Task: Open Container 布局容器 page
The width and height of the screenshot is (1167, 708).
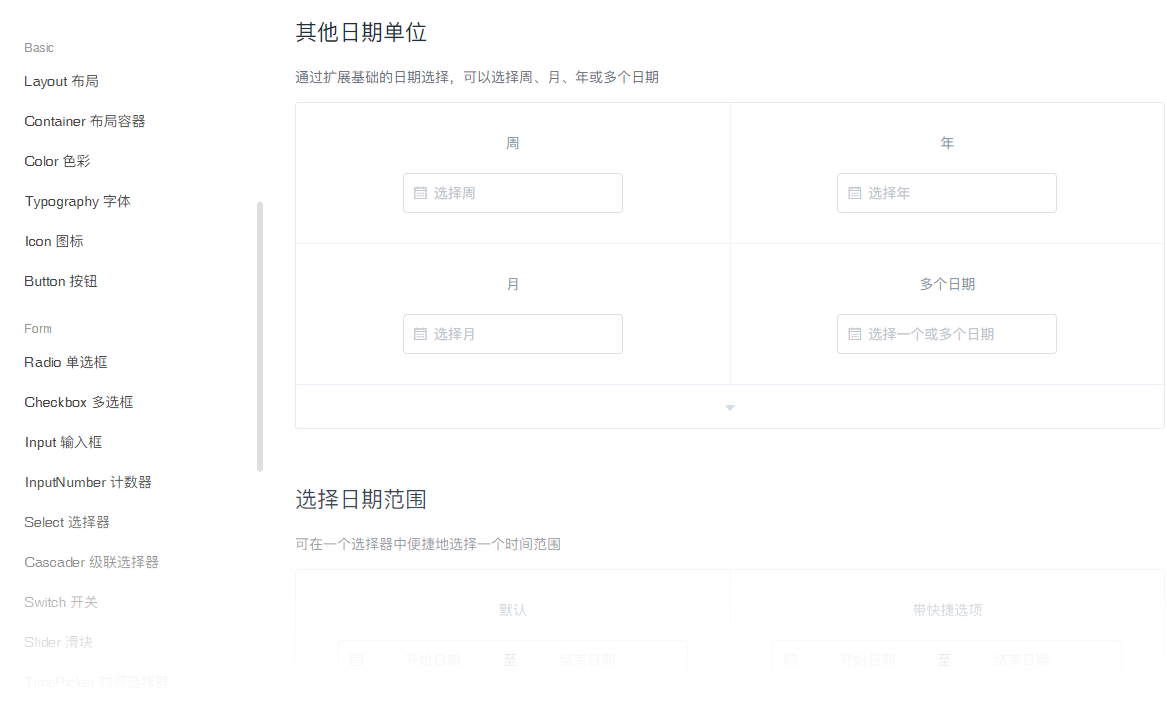Action: 85,121
